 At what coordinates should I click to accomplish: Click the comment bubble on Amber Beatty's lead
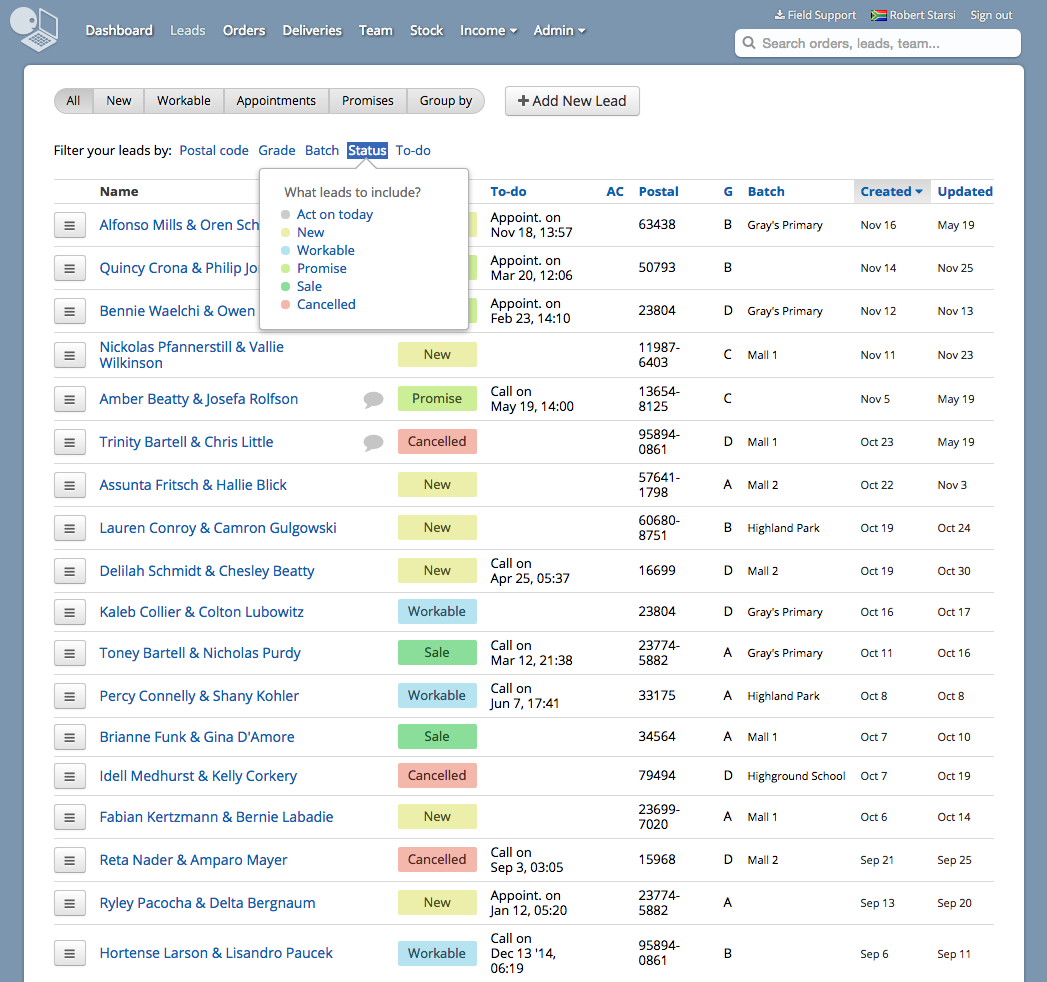[372, 399]
